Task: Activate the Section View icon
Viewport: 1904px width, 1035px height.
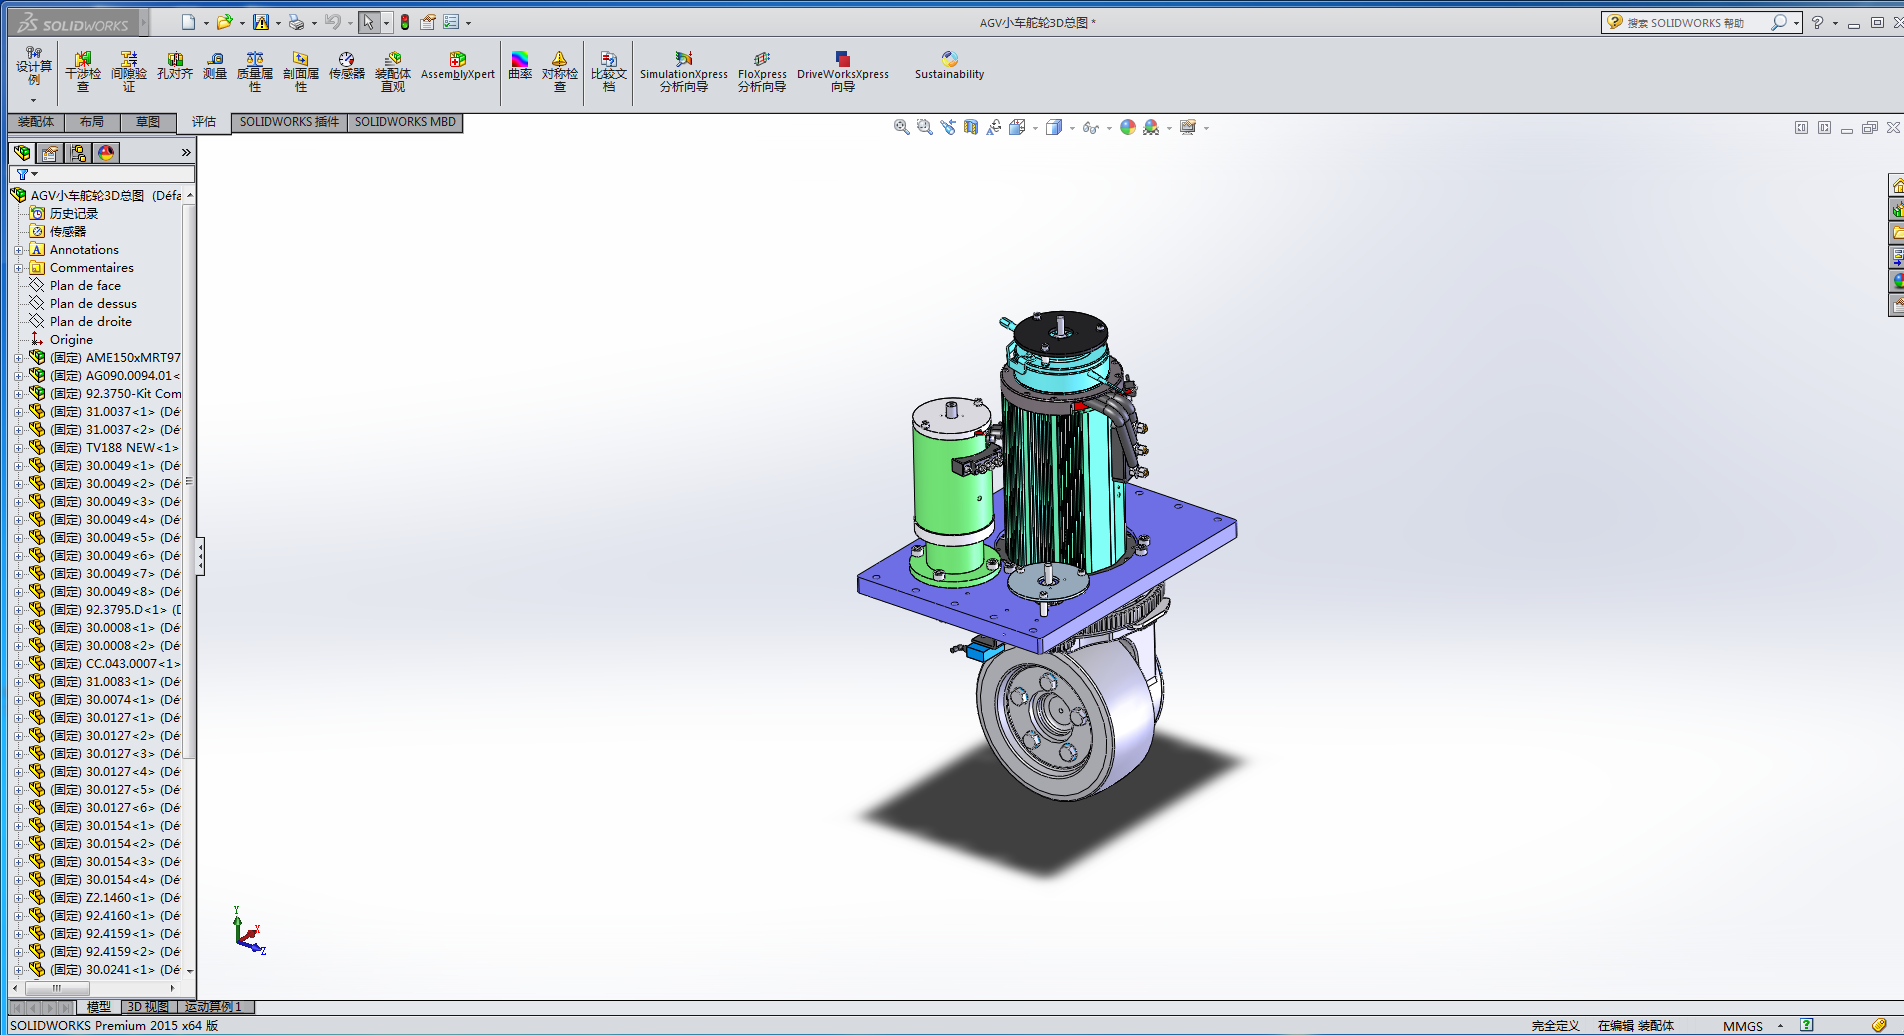Action: [970, 127]
